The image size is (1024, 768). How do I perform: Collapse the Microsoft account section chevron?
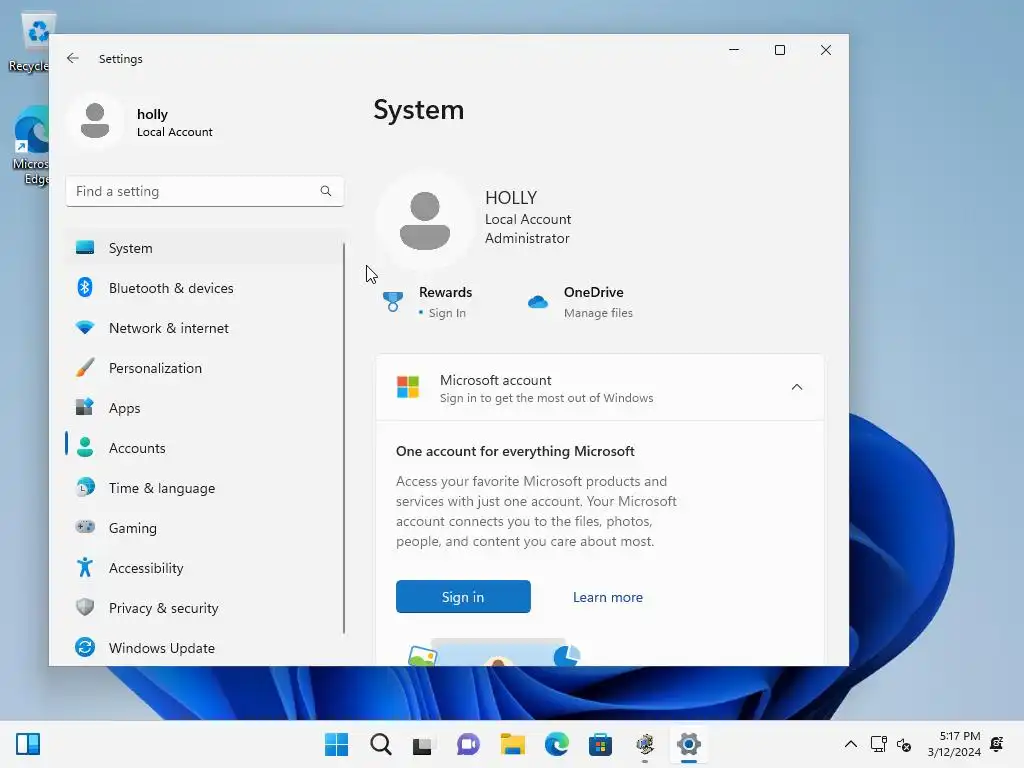click(x=797, y=387)
